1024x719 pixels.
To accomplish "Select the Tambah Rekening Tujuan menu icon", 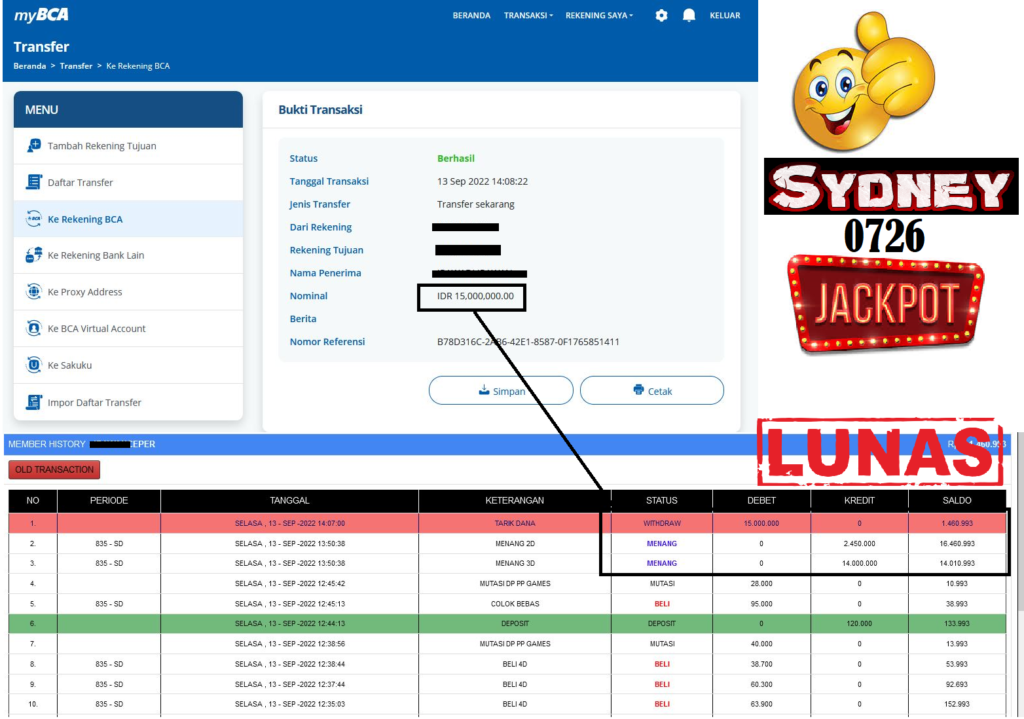I will point(33,146).
